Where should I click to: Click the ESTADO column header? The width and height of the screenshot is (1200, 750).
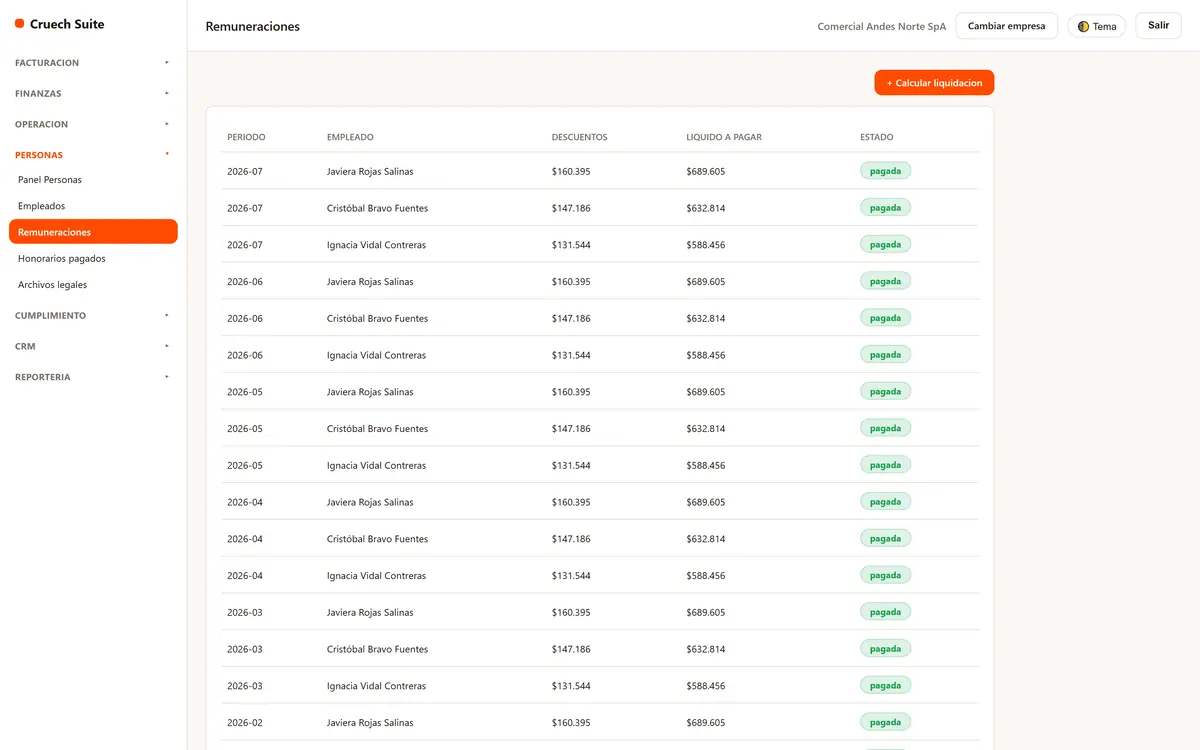click(x=877, y=137)
